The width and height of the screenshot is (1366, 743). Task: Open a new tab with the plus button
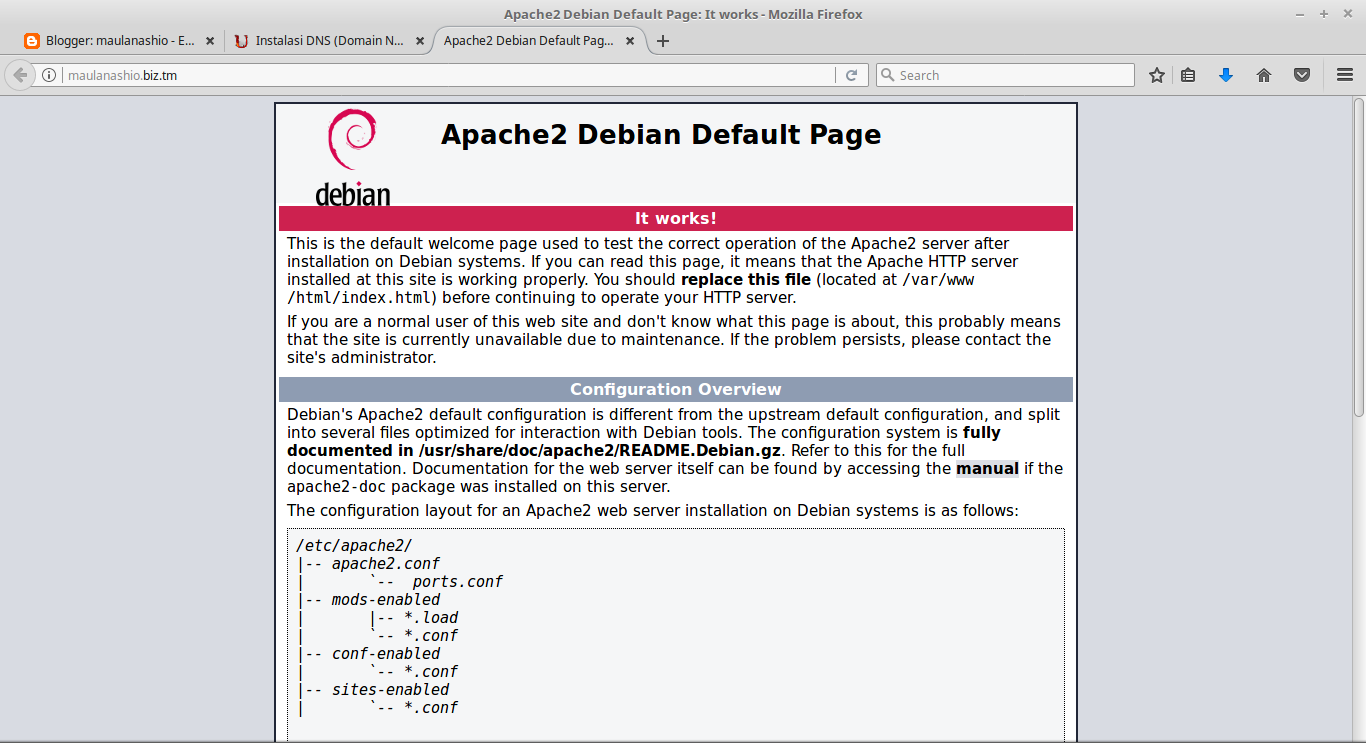(x=662, y=41)
